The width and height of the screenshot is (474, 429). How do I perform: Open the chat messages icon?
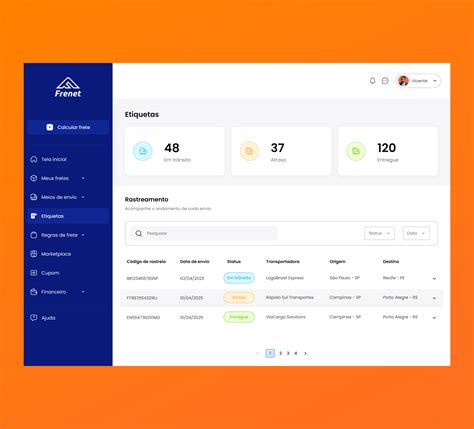pyautogui.click(x=385, y=81)
